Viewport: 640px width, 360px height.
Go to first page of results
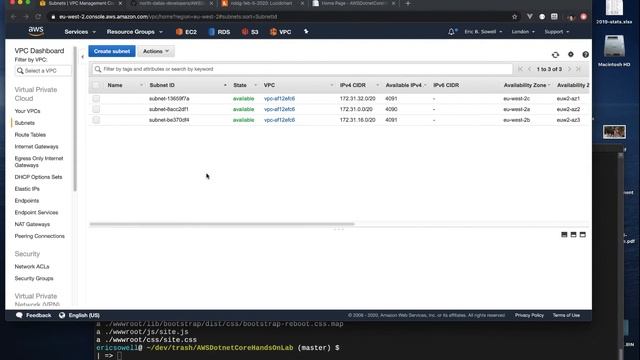520,69
